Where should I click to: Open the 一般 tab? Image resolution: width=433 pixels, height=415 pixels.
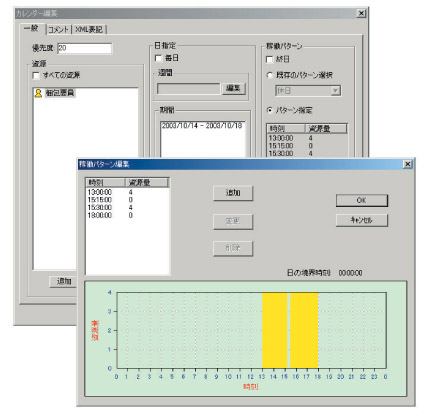pos(32,28)
